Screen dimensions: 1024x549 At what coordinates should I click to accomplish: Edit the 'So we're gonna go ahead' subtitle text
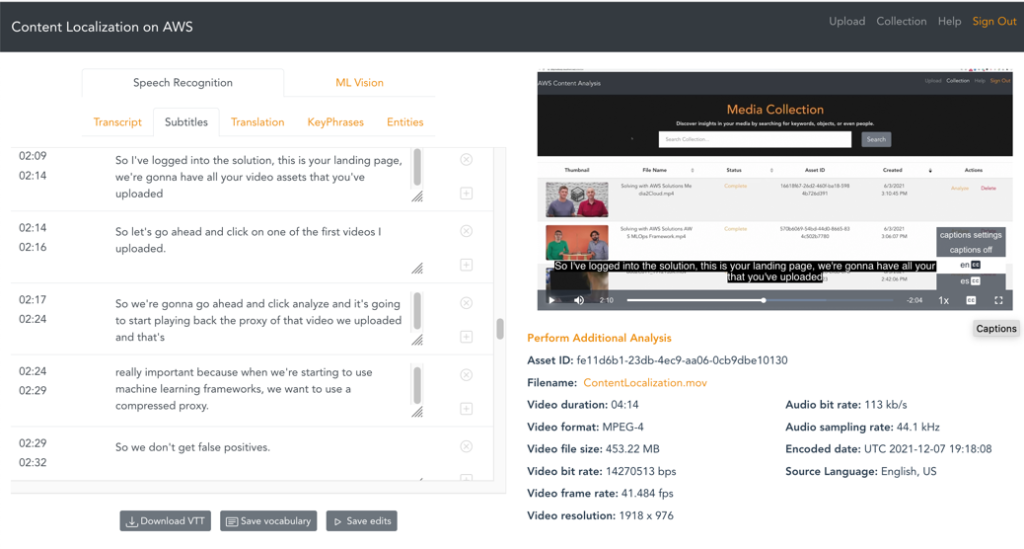click(x=260, y=321)
